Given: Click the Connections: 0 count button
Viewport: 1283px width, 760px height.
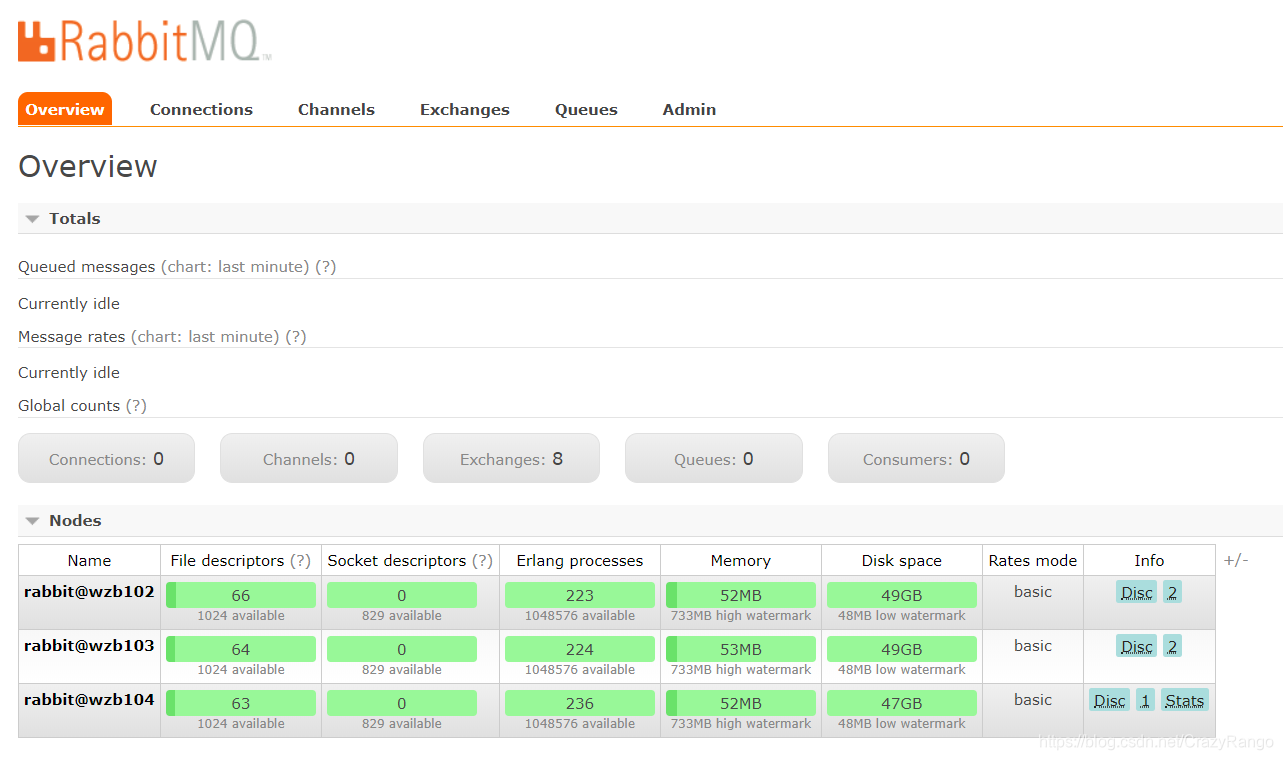Looking at the screenshot, I should click(x=106, y=459).
